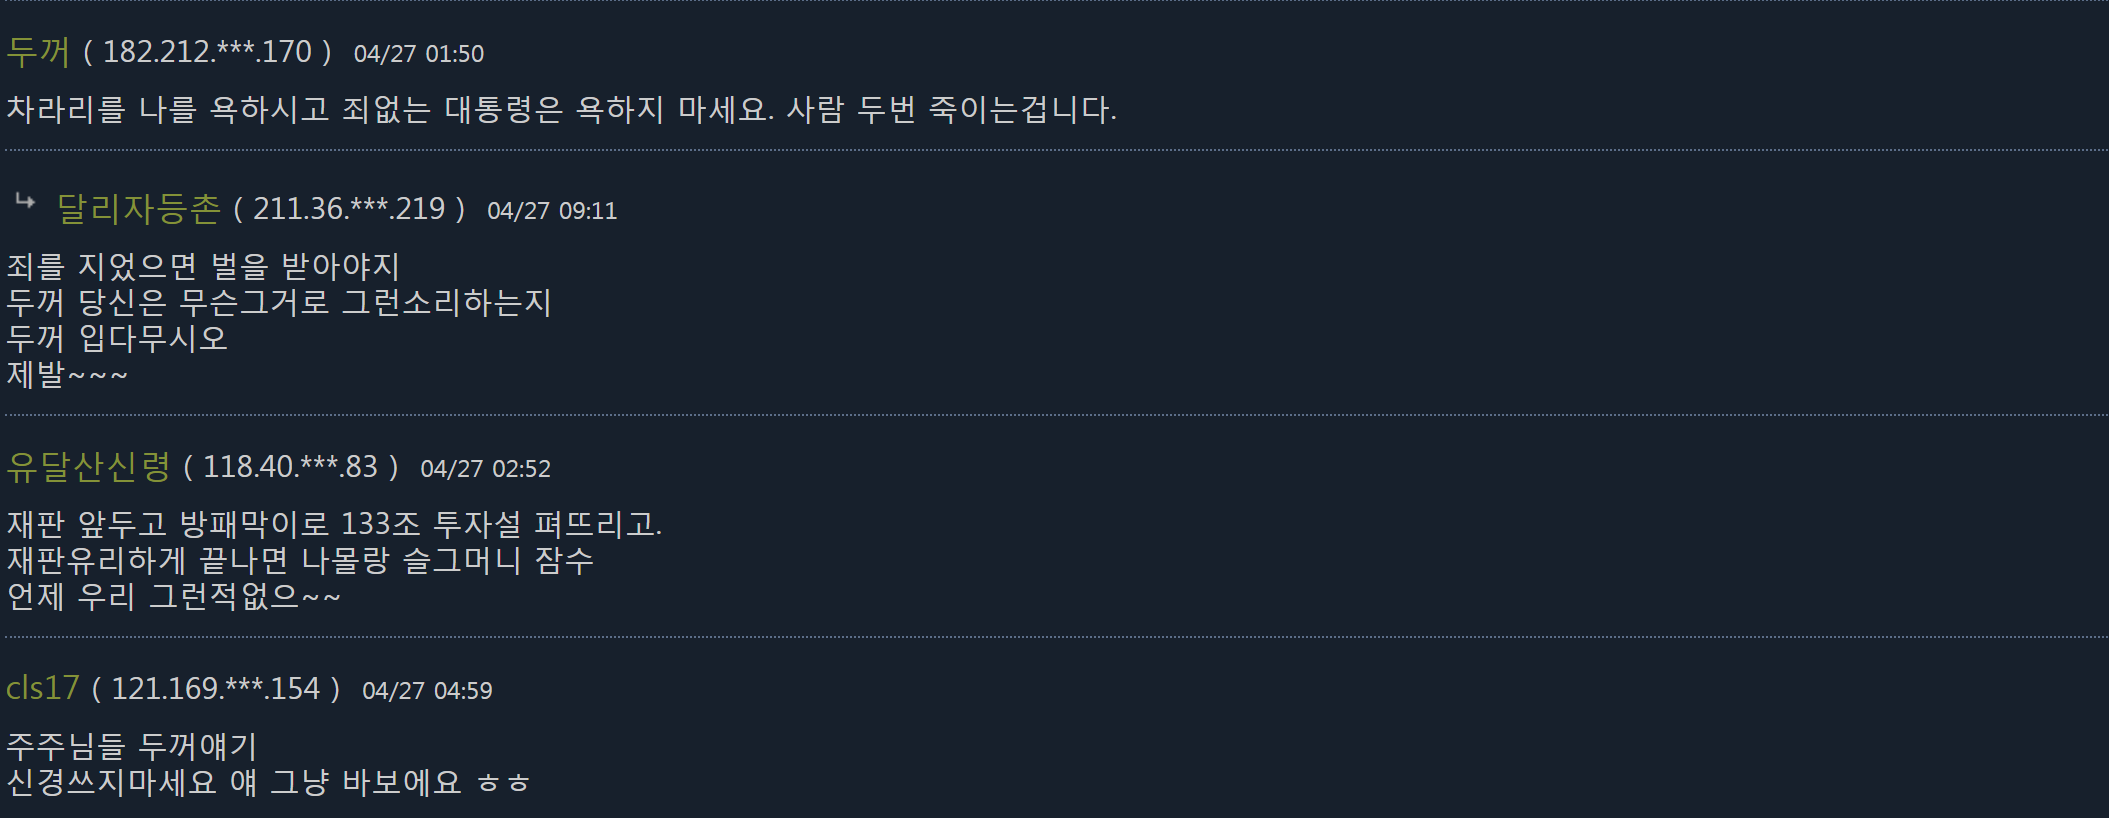Click the timestamp 04/27 02:52

[x=486, y=469]
